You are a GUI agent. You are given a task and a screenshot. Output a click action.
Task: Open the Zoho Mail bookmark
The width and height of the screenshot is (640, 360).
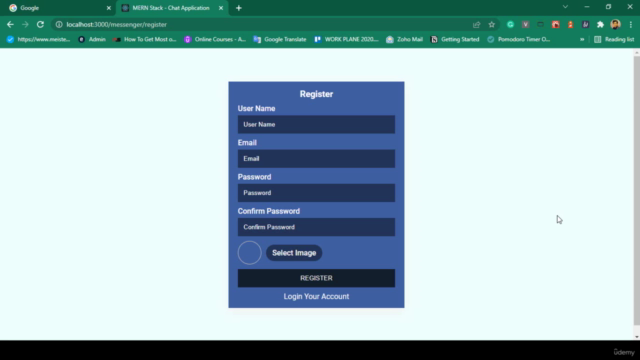[x=404, y=39]
